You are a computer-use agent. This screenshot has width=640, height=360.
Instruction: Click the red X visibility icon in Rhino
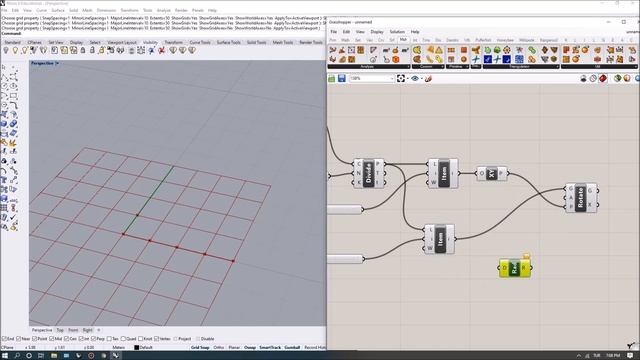coord(161,50)
